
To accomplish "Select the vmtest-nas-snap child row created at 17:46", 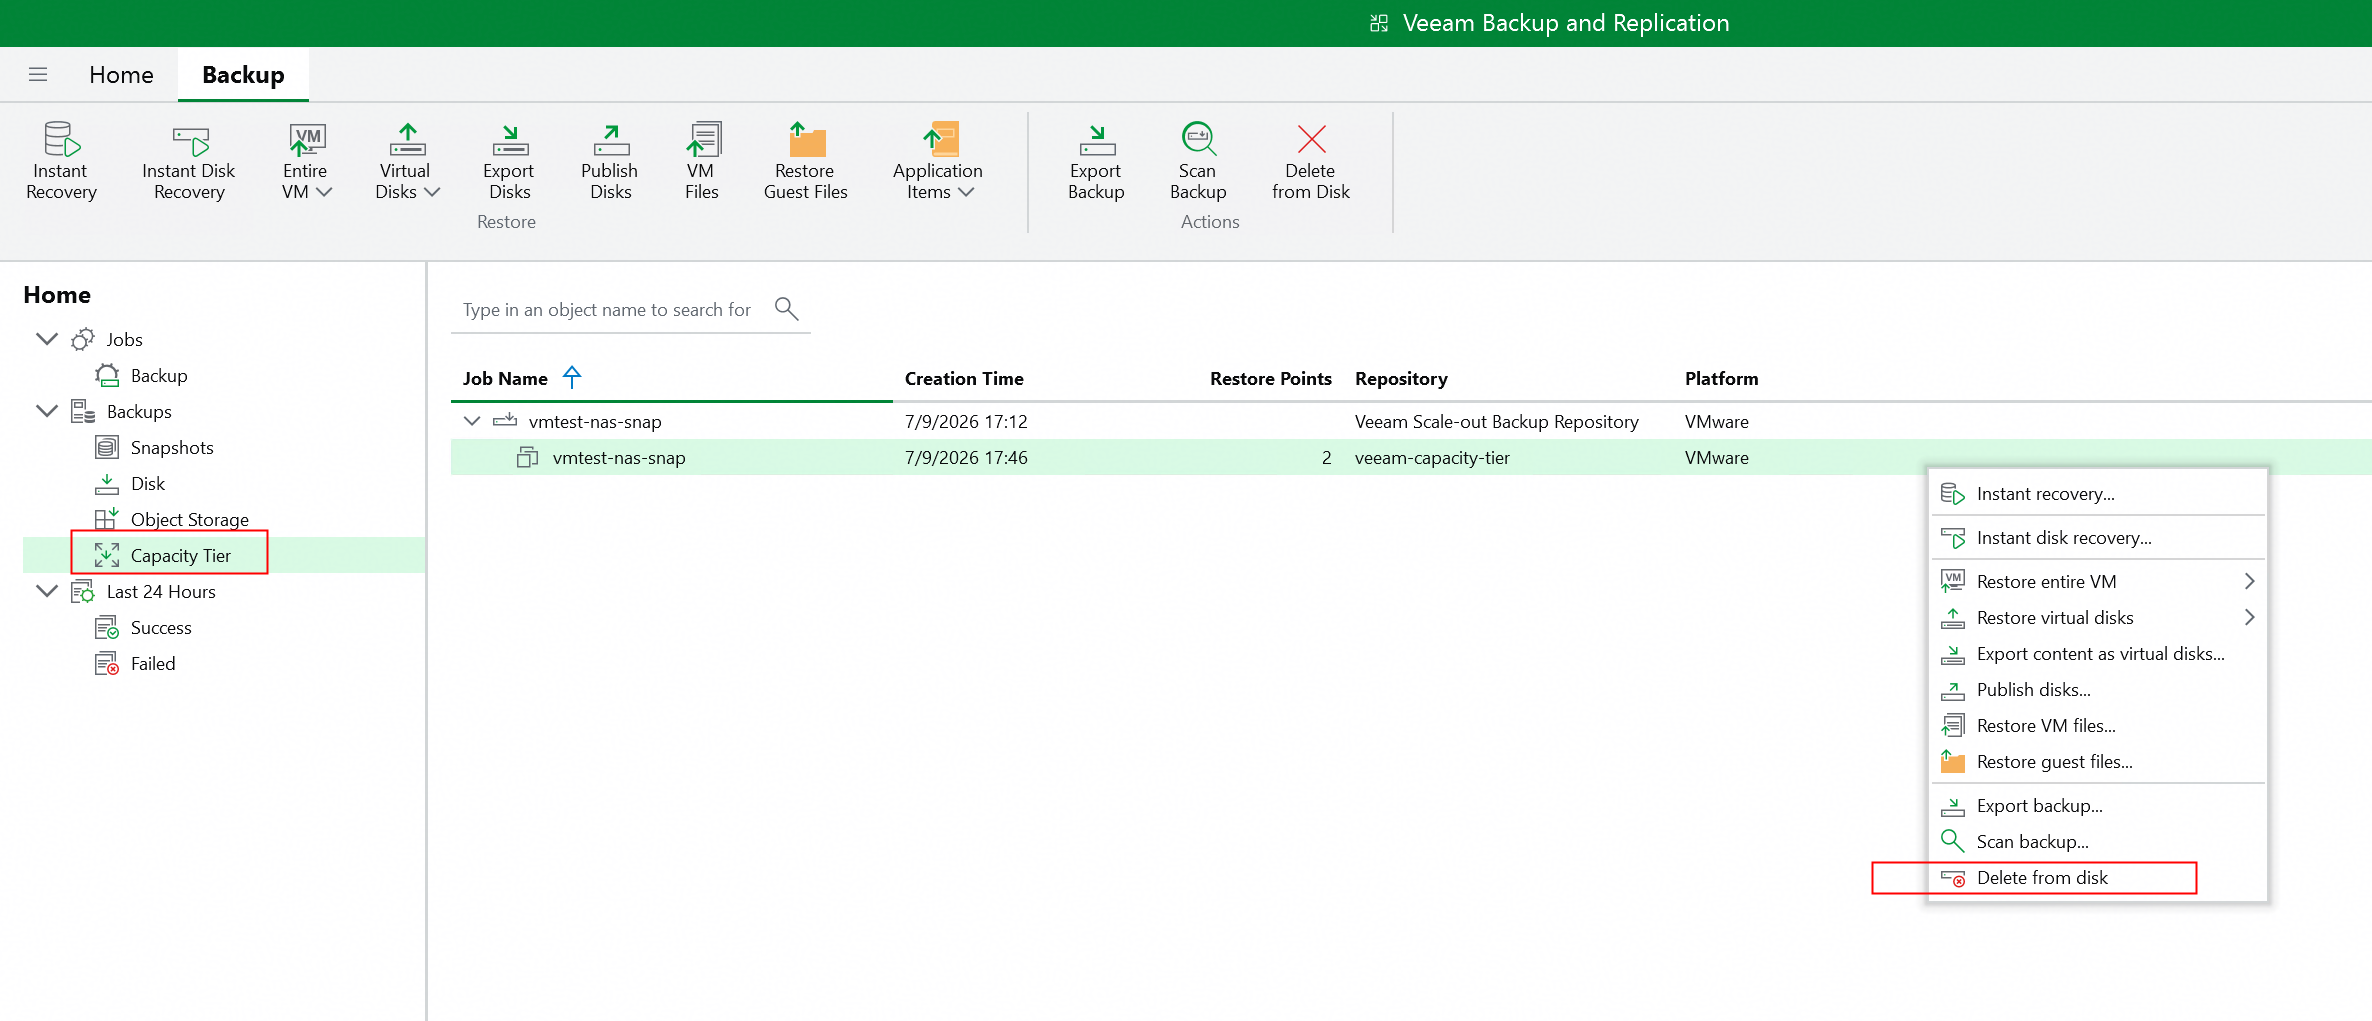I will click(1410, 458).
